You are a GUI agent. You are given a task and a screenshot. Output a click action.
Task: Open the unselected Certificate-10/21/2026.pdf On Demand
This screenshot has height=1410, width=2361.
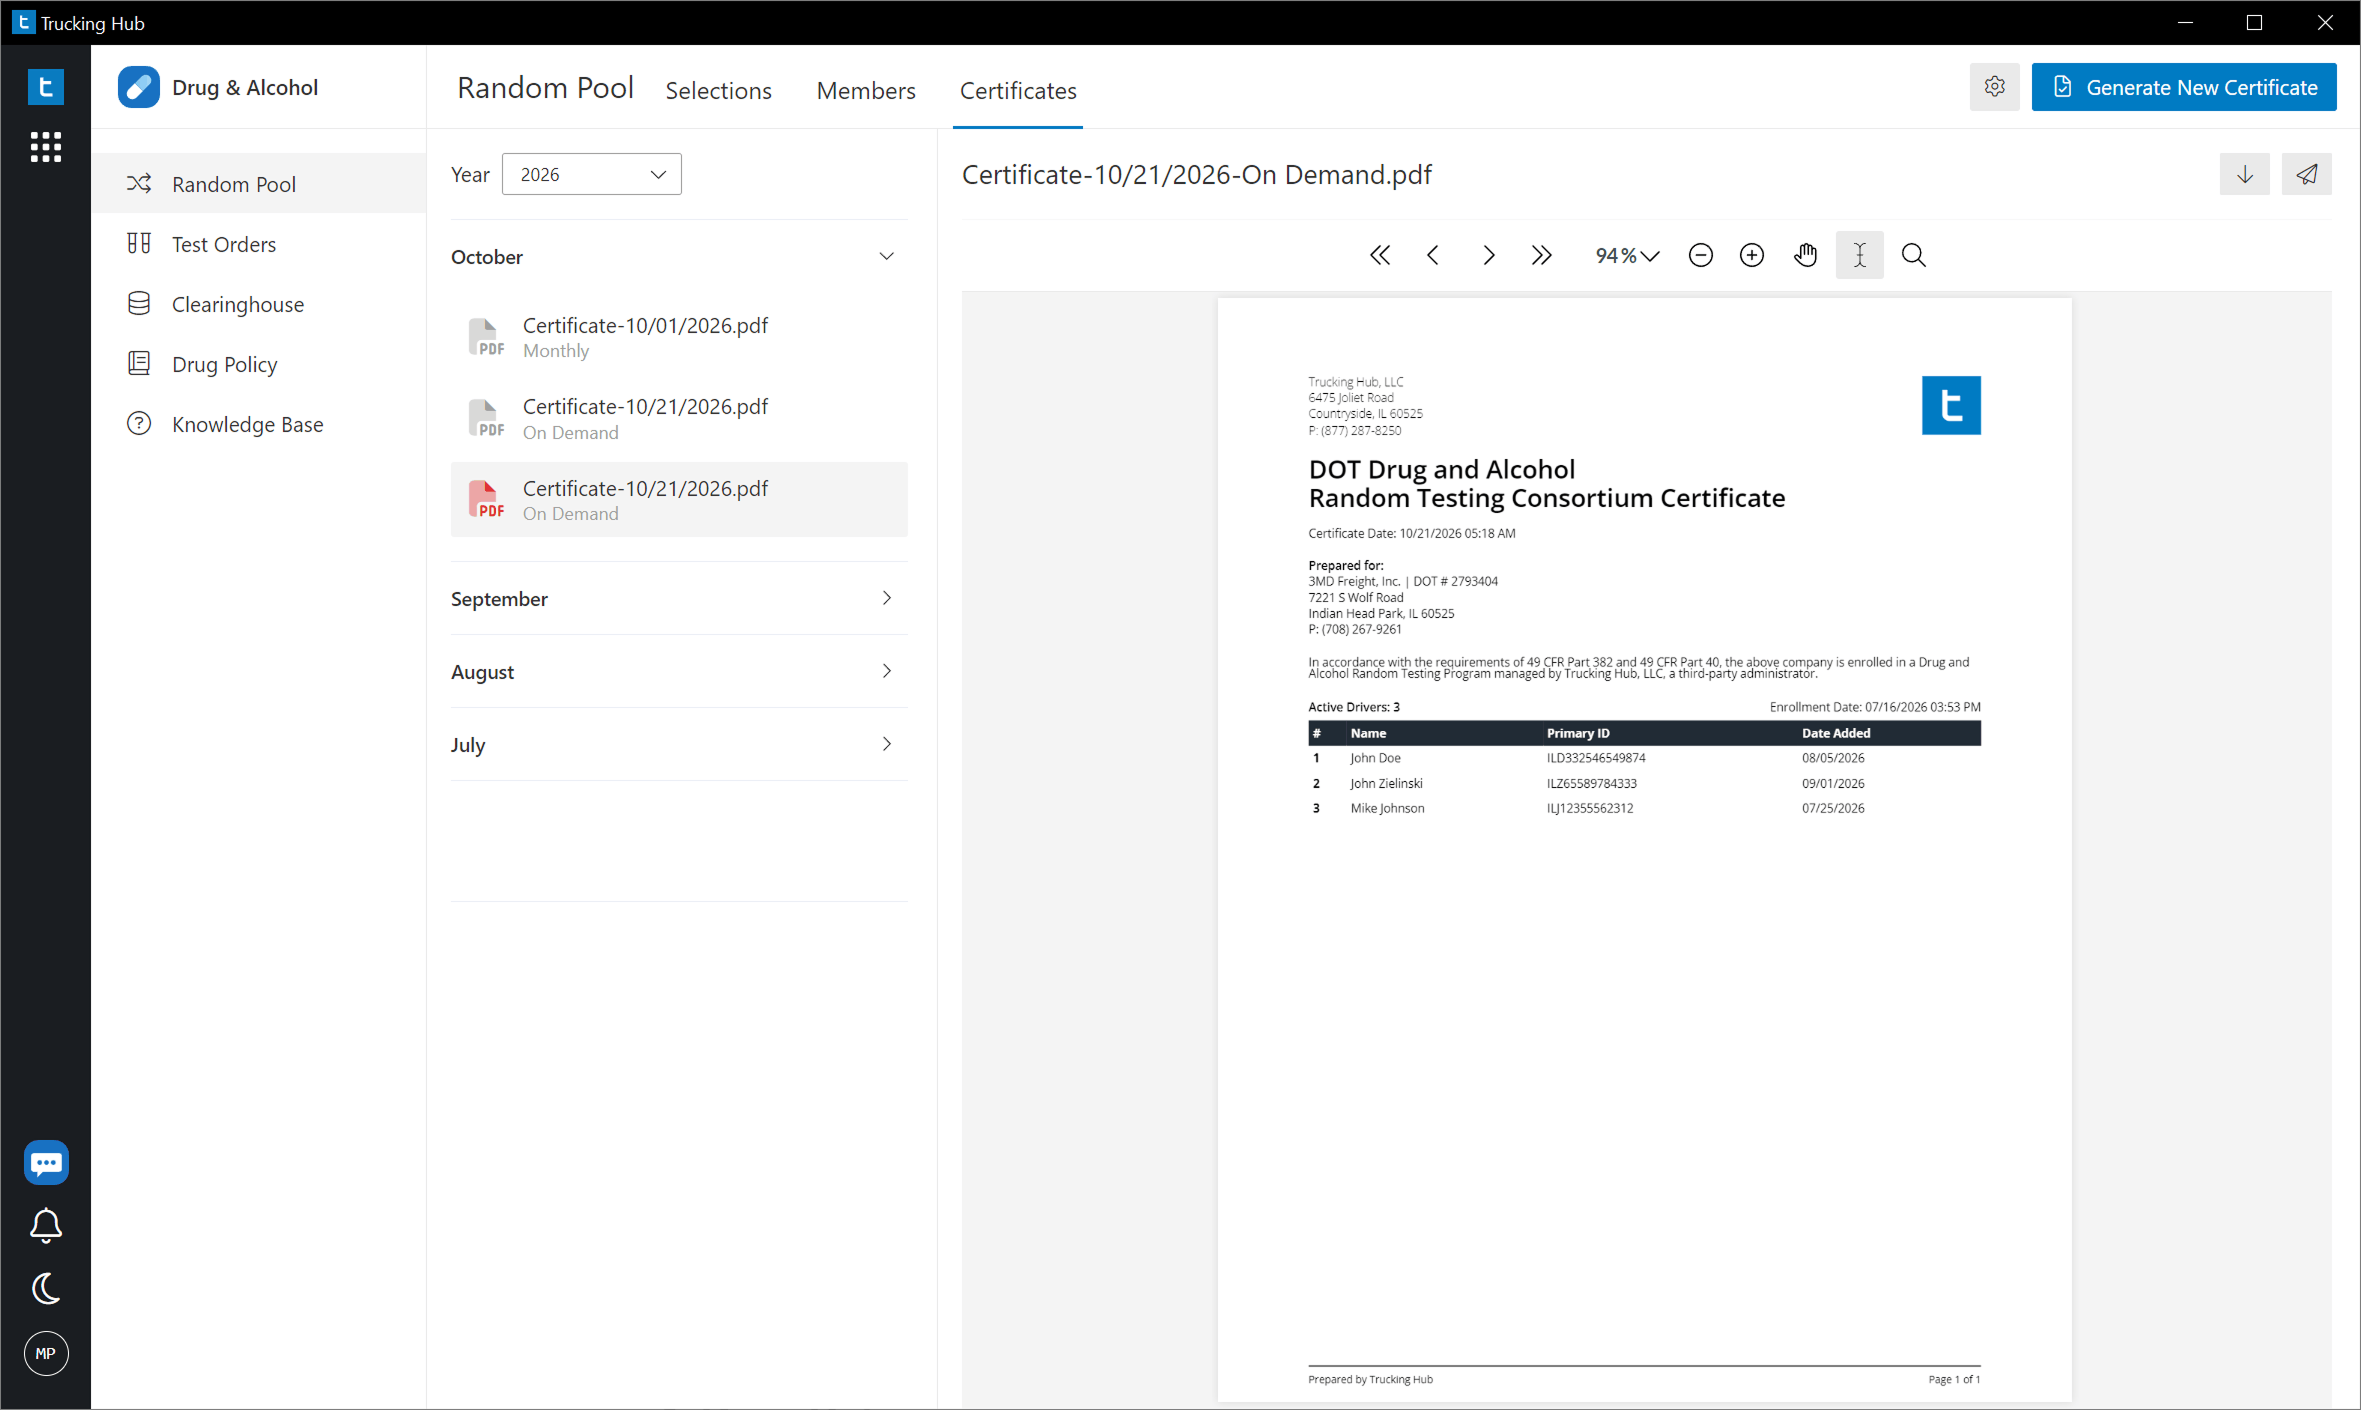click(x=679, y=418)
